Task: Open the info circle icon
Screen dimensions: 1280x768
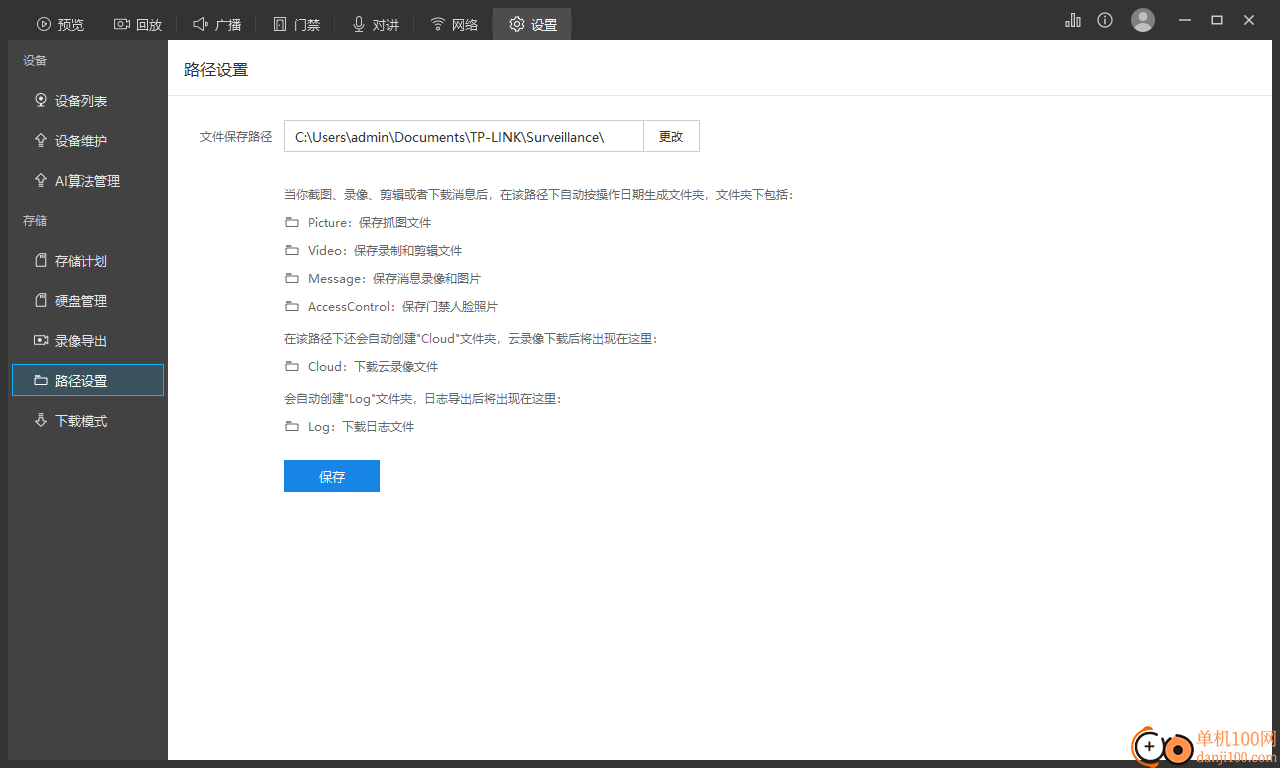Action: point(1105,20)
